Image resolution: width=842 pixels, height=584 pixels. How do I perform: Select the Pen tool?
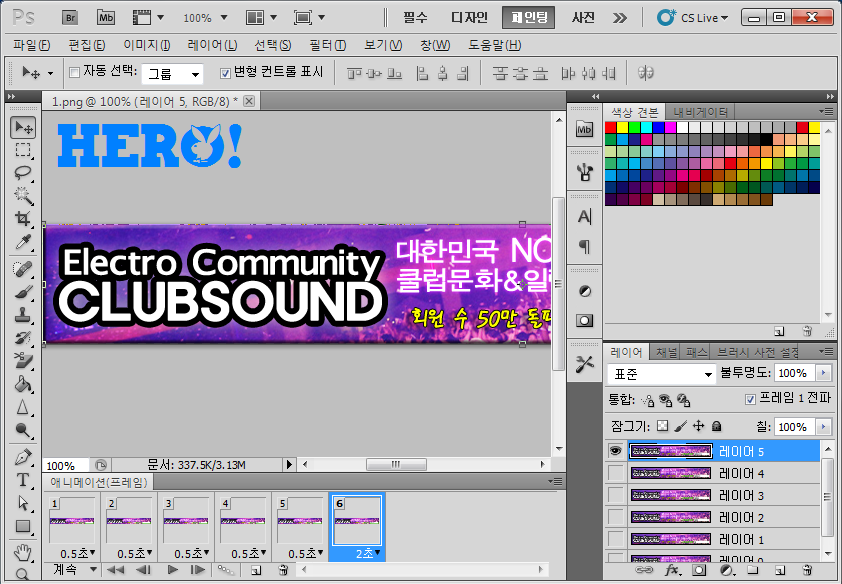(23, 457)
